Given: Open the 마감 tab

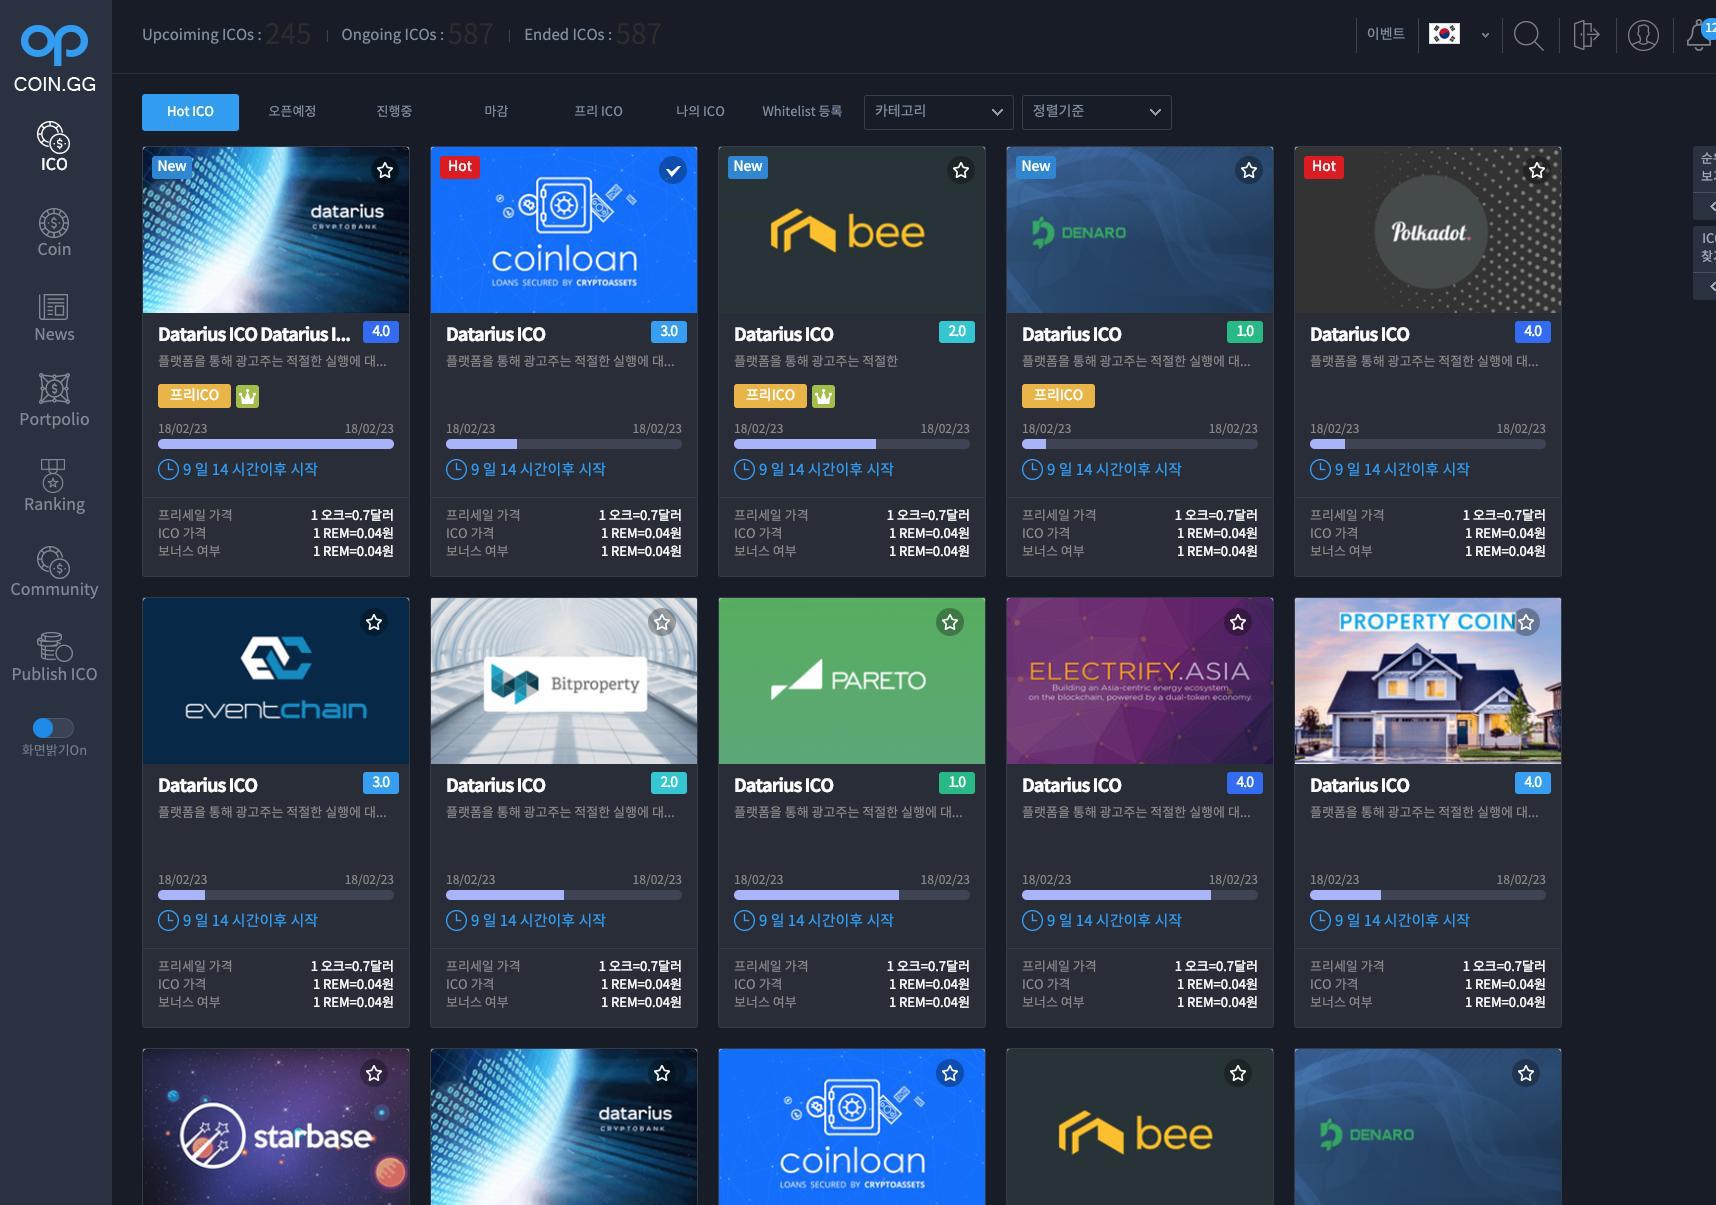Looking at the screenshot, I should [x=496, y=111].
